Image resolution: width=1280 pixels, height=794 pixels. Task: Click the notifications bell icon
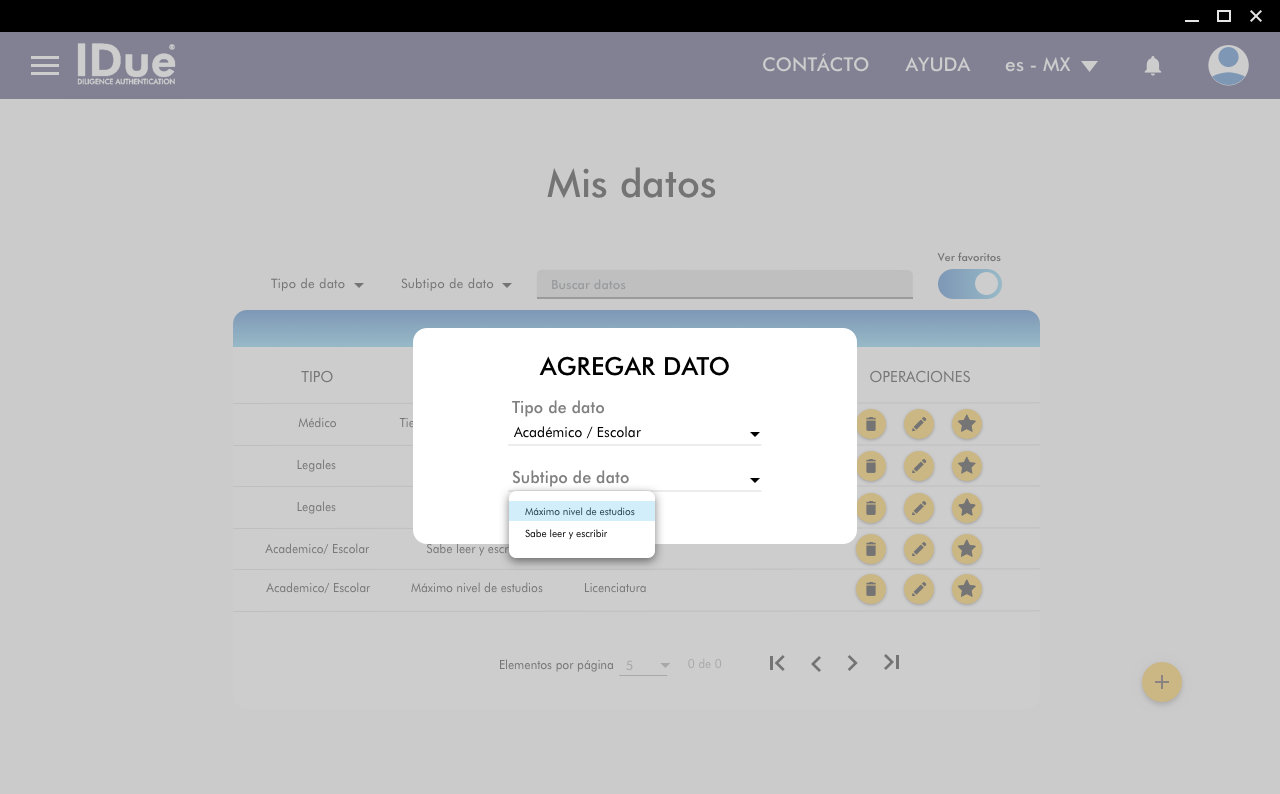(x=1152, y=66)
